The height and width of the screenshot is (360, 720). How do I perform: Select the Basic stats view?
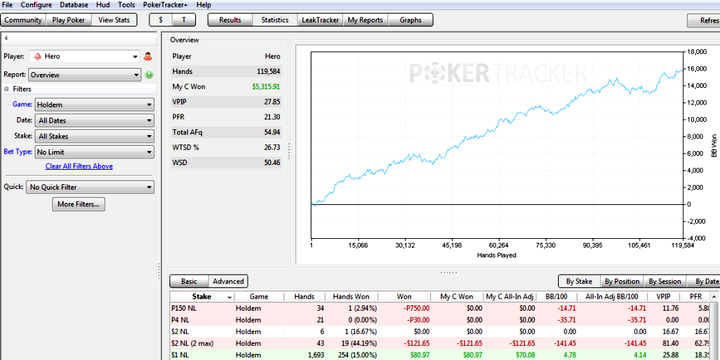click(x=189, y=281)
